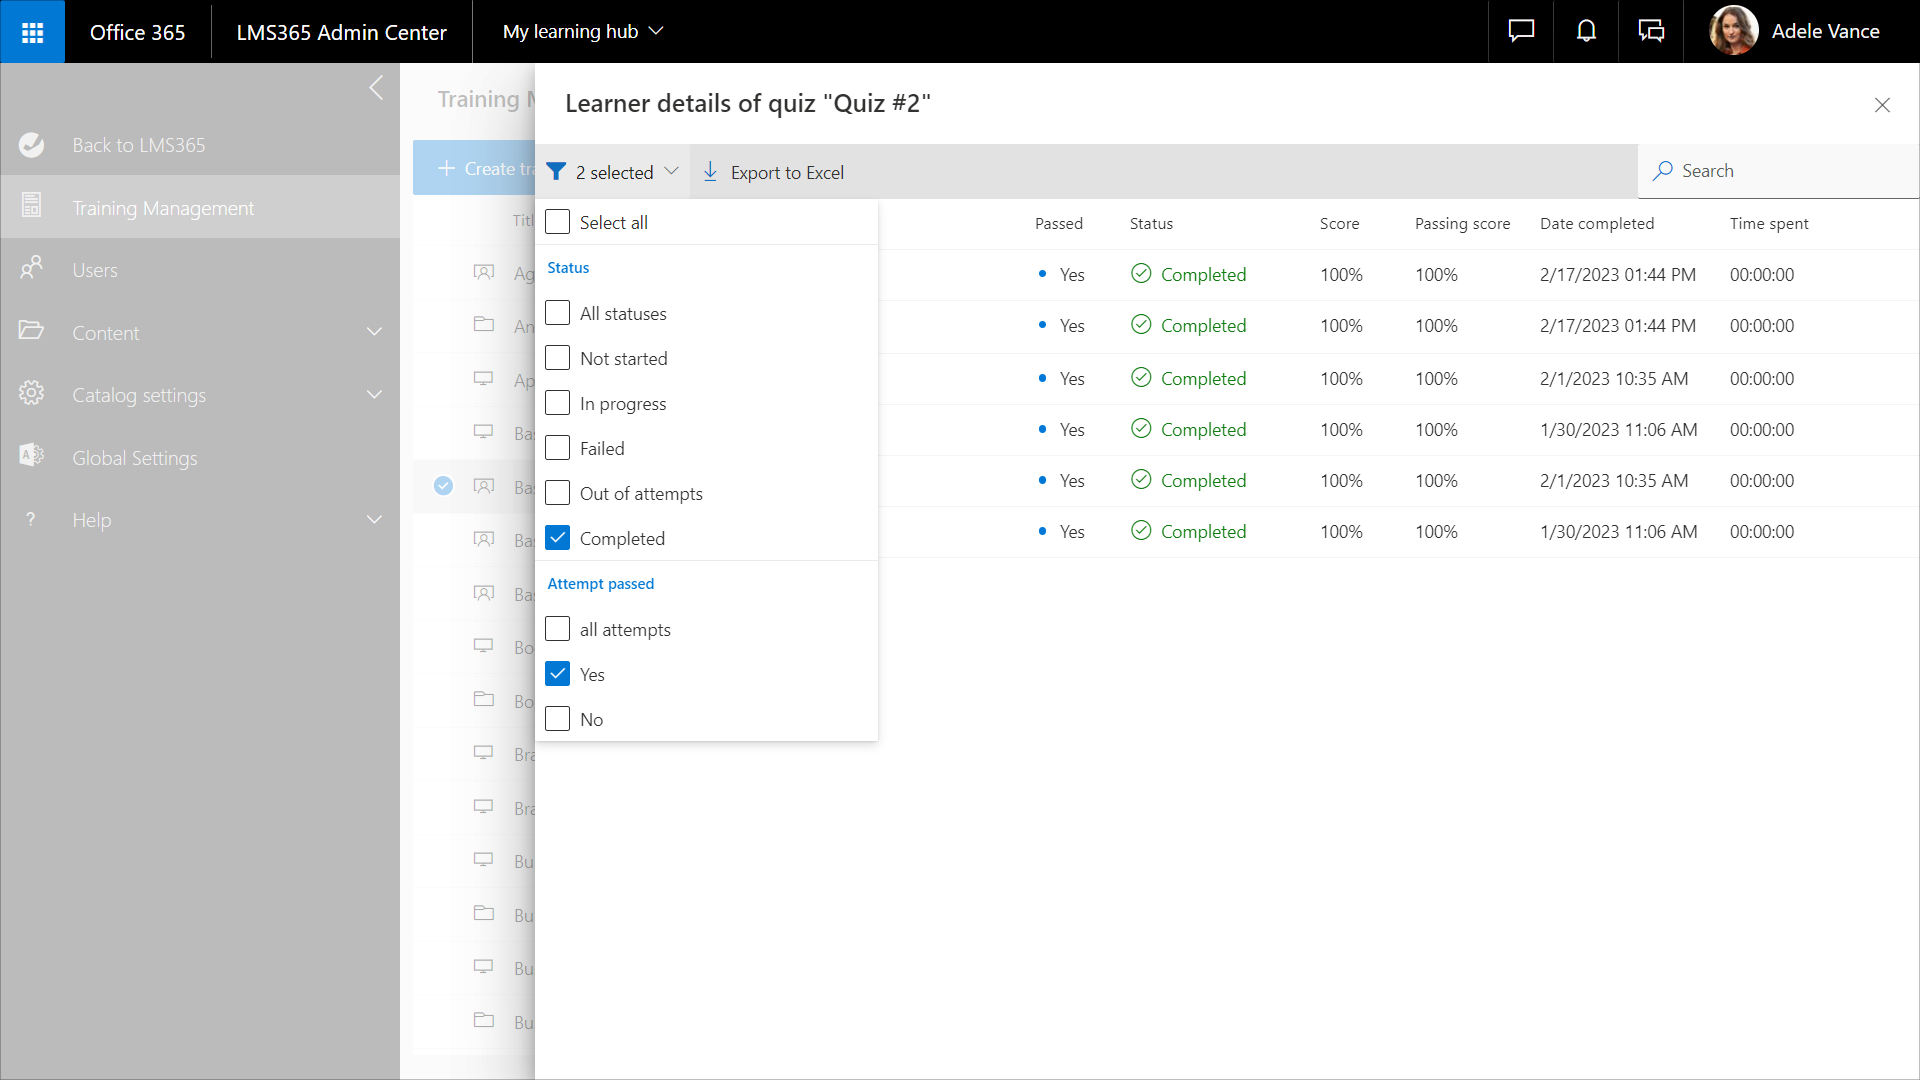Expand the Help sidebar chevron

pyautogui.click(x=374, y=520)
